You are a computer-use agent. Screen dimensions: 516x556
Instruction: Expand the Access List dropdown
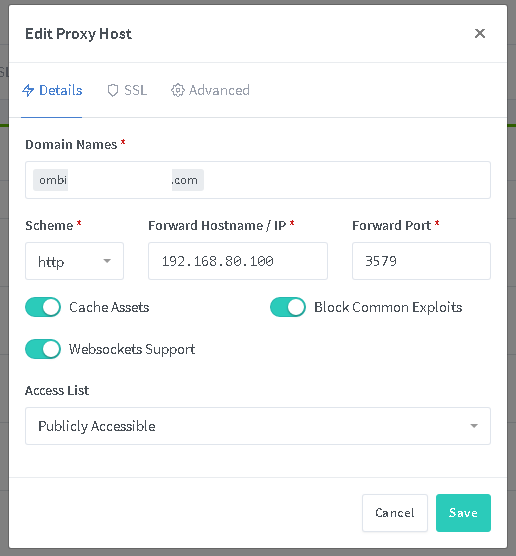point(258,426)
